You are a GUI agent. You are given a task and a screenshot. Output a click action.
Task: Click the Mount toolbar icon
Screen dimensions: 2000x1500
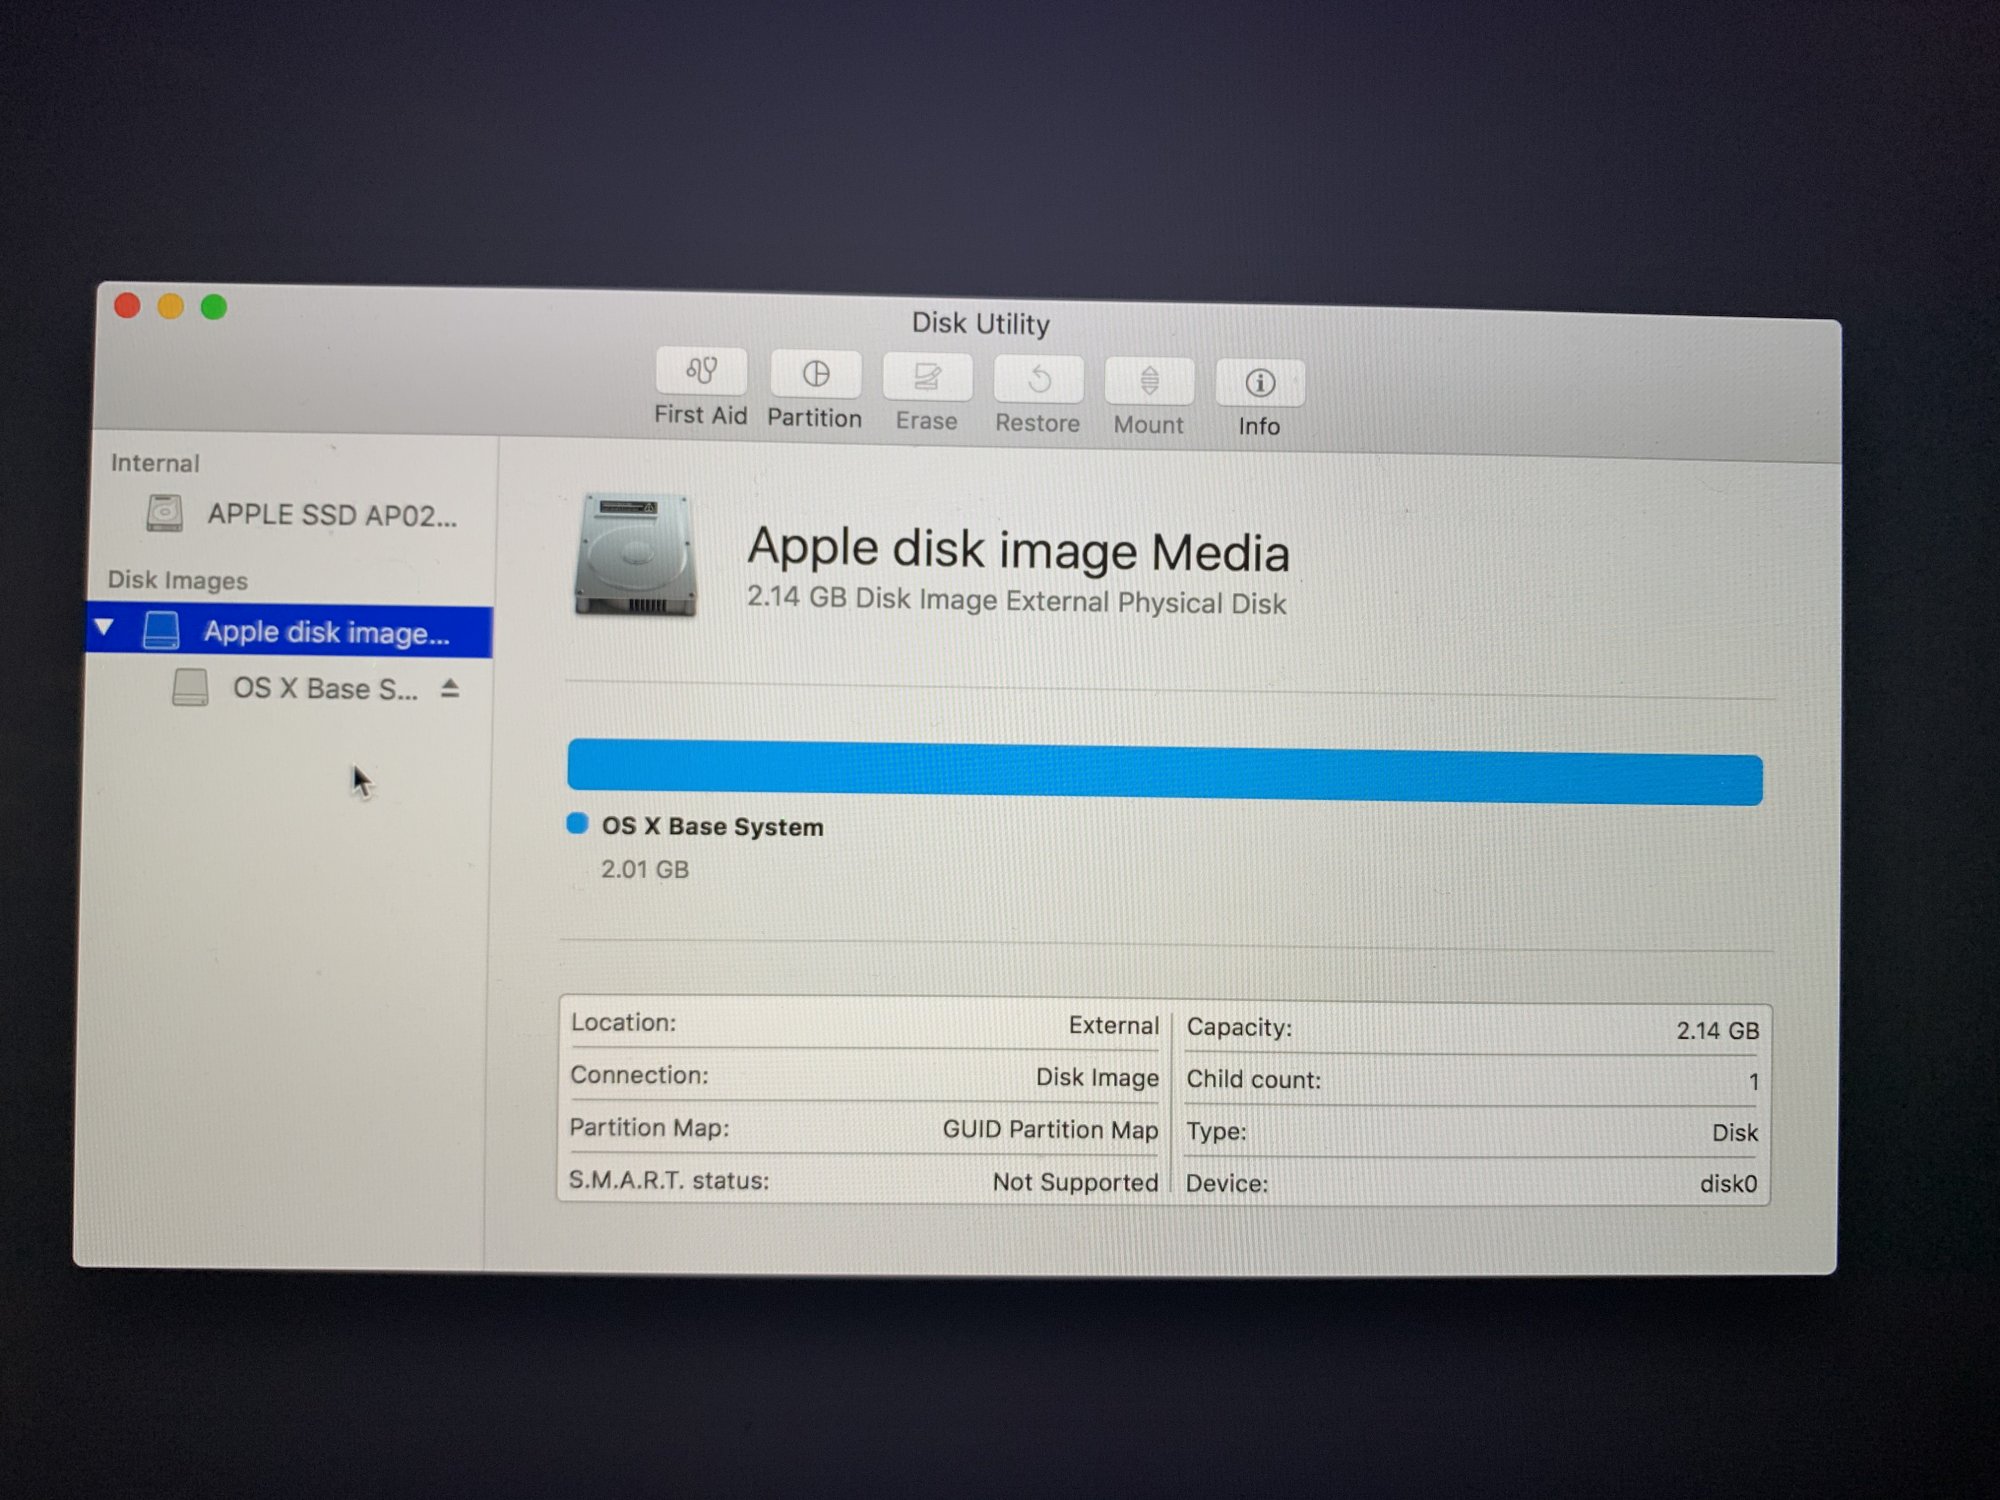click(x=1149, y=382)
